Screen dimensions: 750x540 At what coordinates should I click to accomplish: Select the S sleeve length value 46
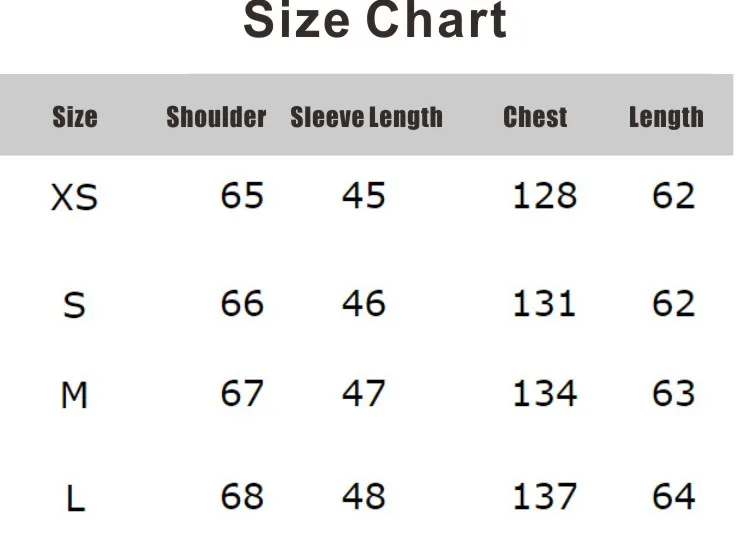(364, 303)
